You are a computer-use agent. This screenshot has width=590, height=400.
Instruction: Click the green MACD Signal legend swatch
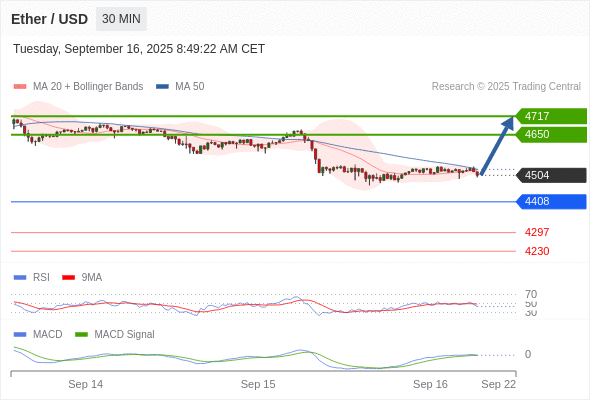coord(81,335)
